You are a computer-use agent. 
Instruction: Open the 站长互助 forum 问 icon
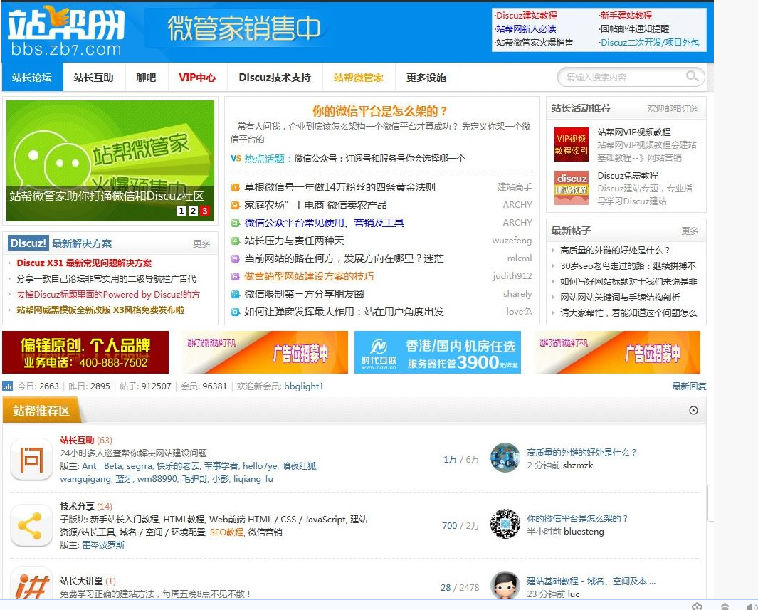click(x=31, y=459)
